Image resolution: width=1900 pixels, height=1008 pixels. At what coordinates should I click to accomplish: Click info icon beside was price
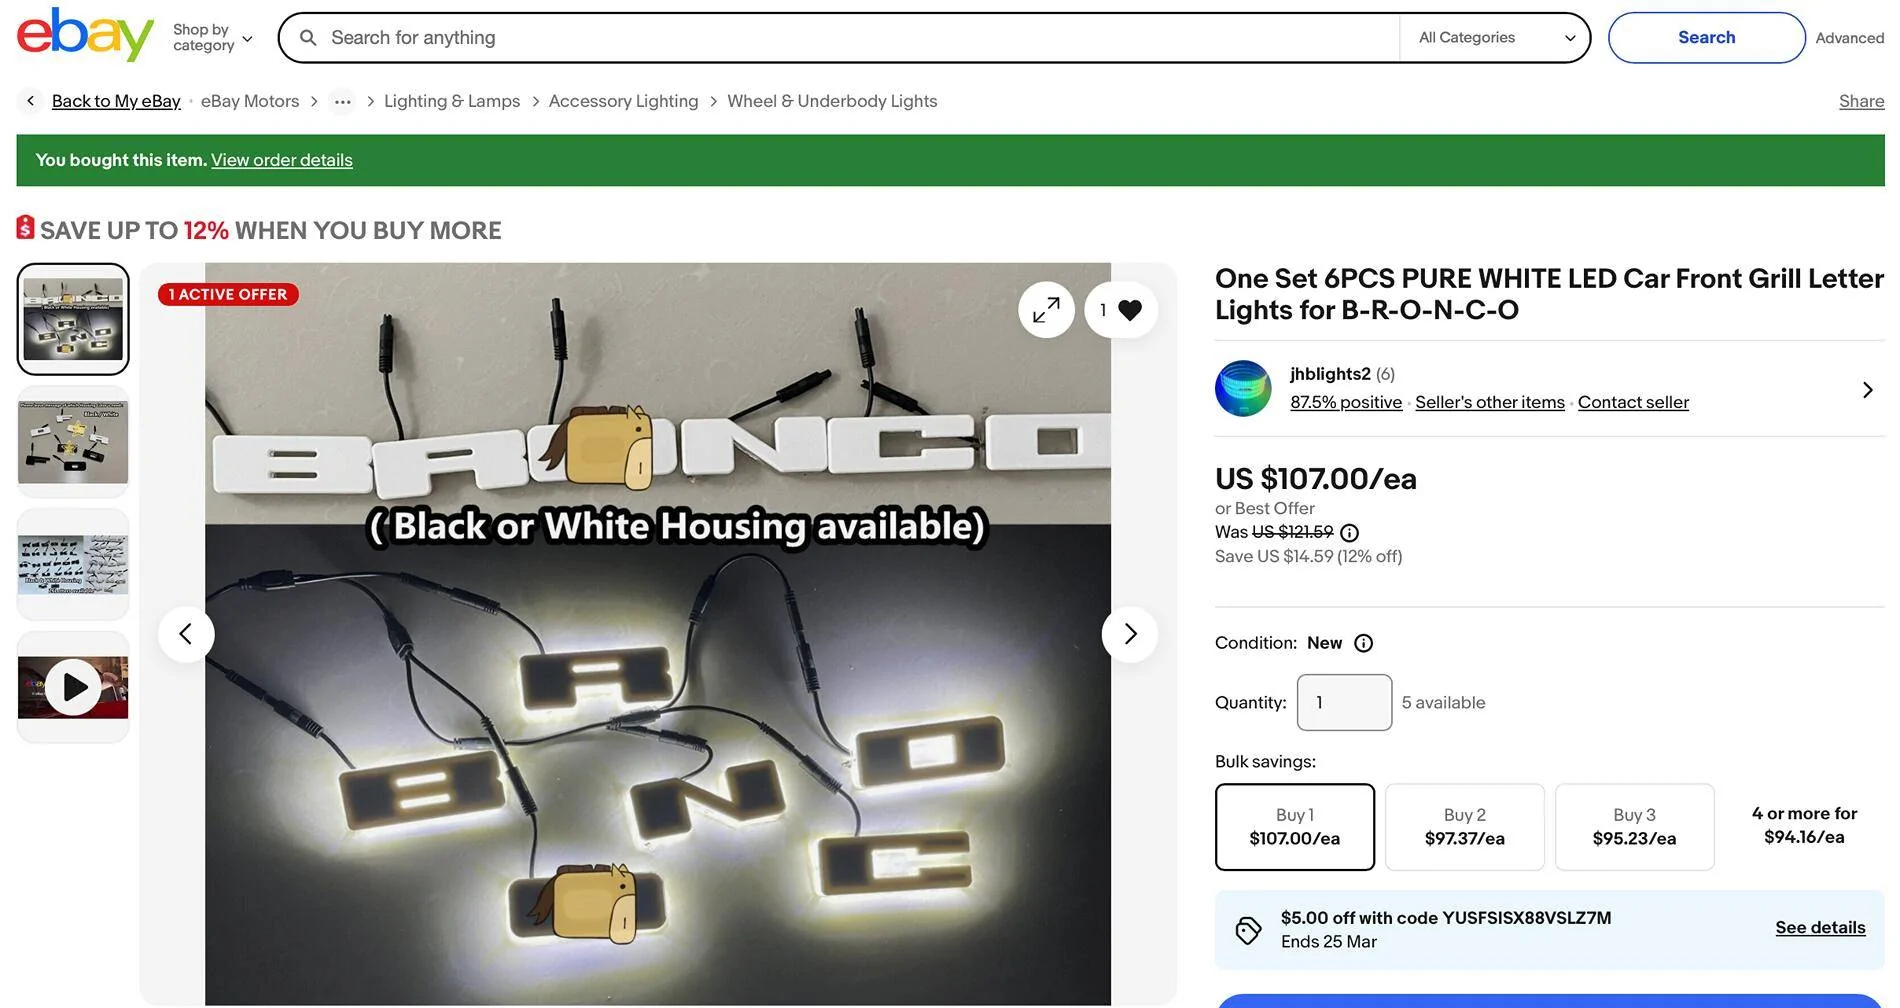click(1349, 533)
